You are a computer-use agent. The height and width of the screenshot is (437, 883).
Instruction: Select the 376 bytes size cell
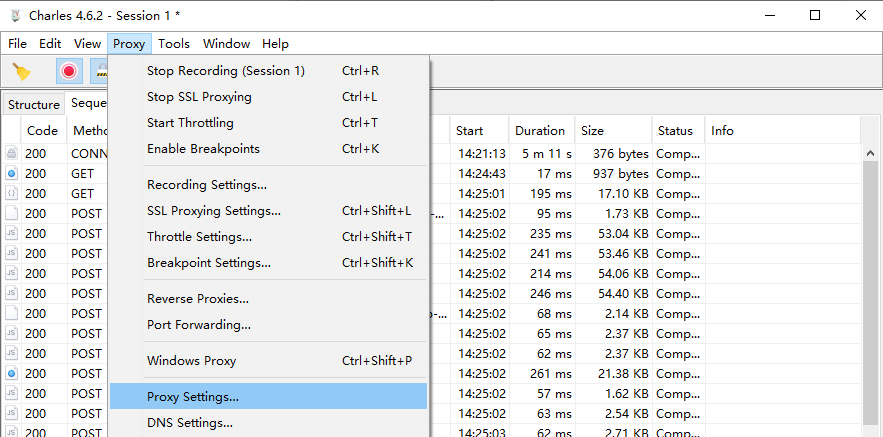[613, 153]
